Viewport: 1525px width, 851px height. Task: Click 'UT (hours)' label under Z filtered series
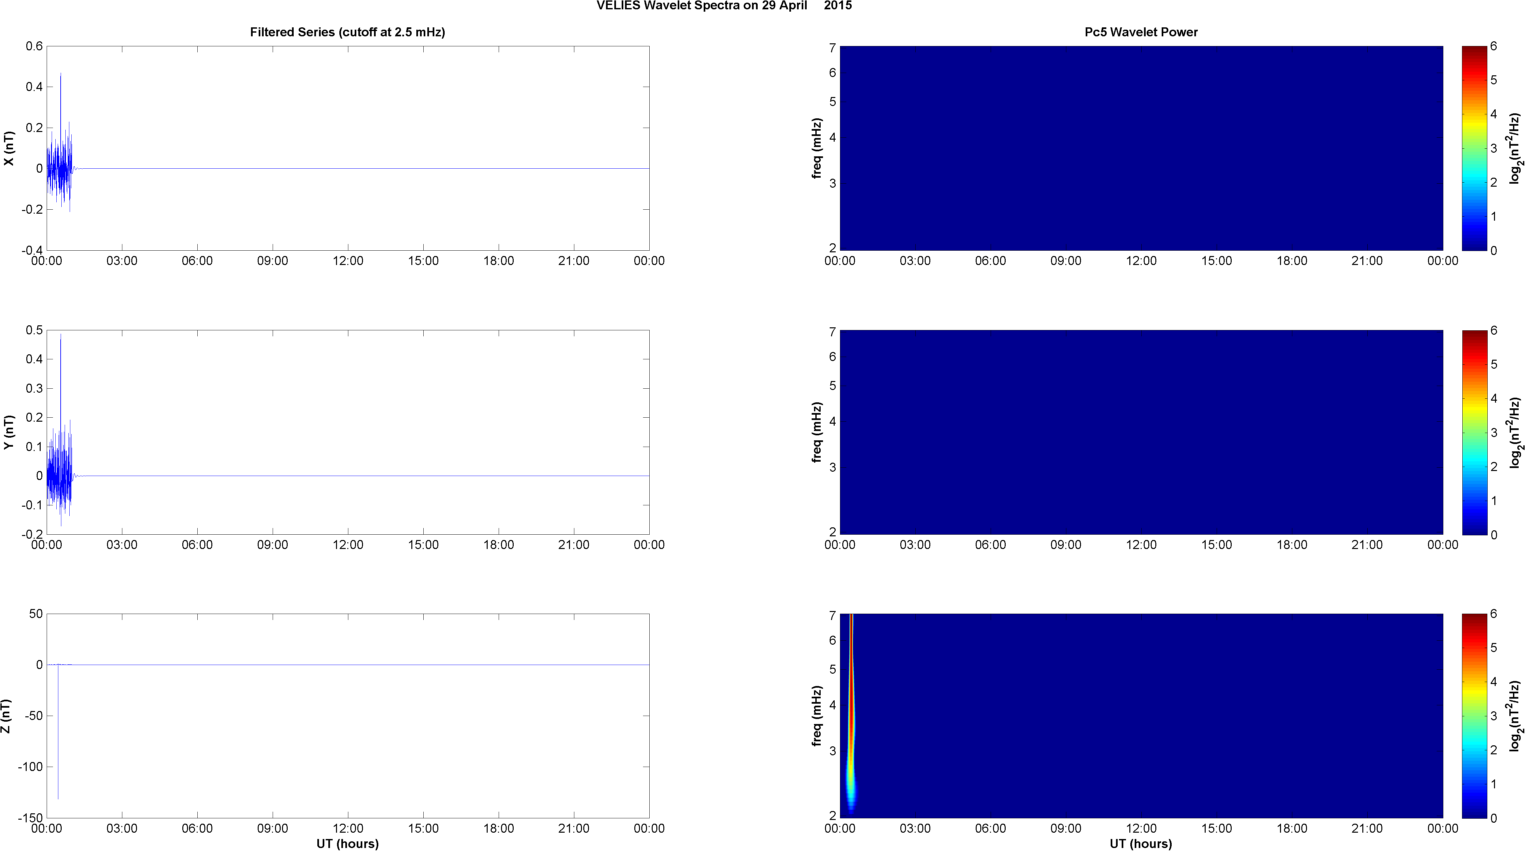point(347,843)
